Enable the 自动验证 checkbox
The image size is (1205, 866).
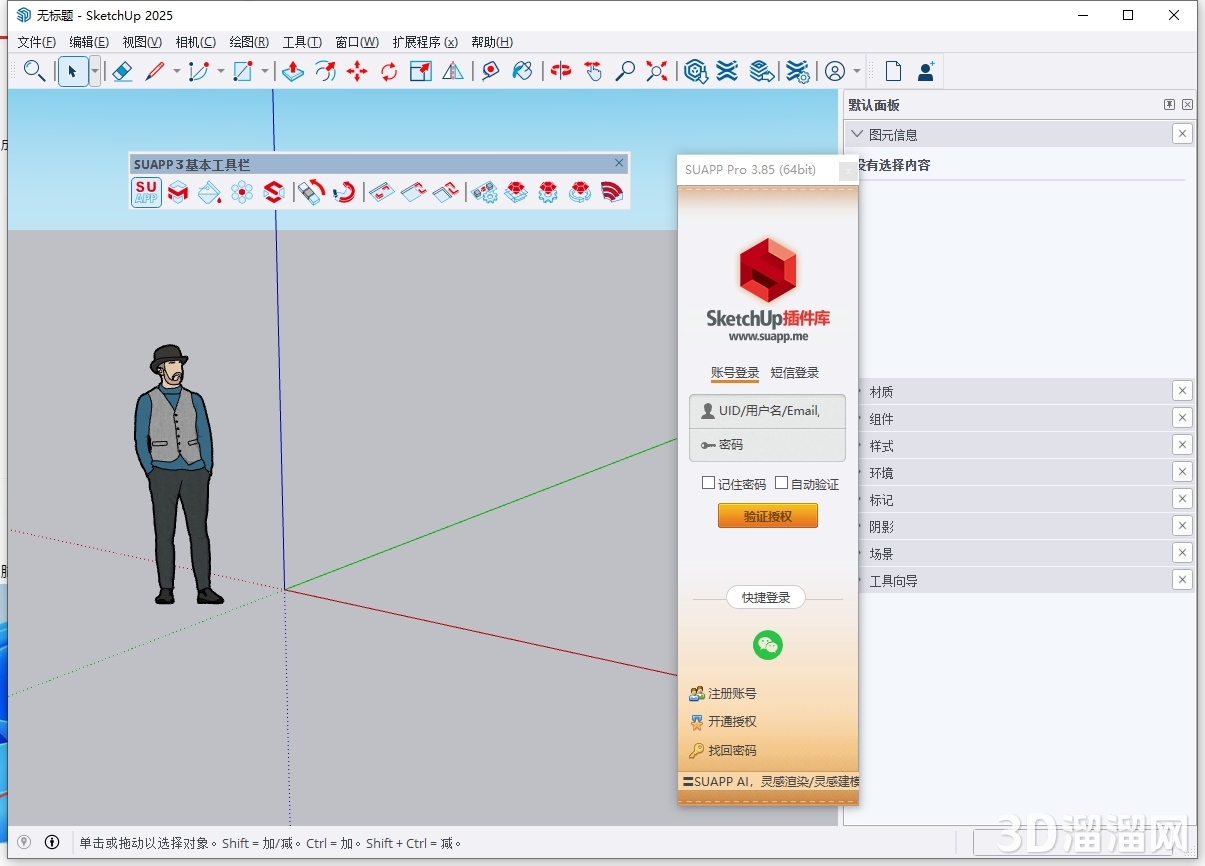tap(782, 483)
